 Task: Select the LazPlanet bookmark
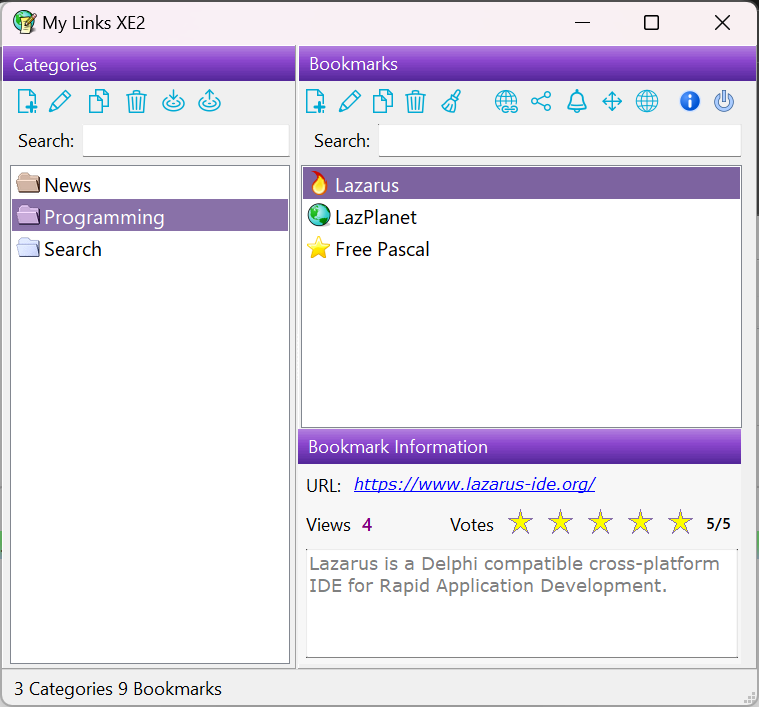tap(522, 216)
